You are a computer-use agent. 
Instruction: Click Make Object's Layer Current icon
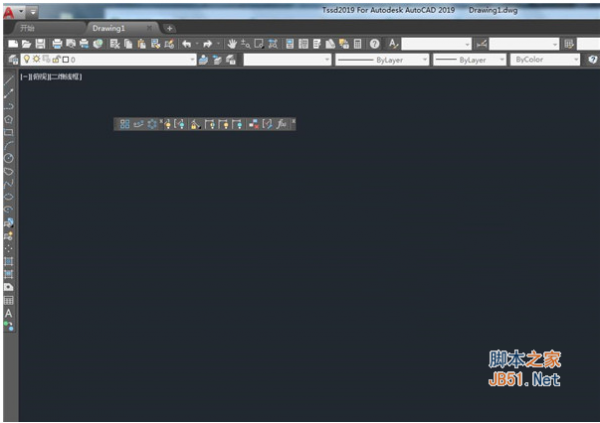point(204,60)
